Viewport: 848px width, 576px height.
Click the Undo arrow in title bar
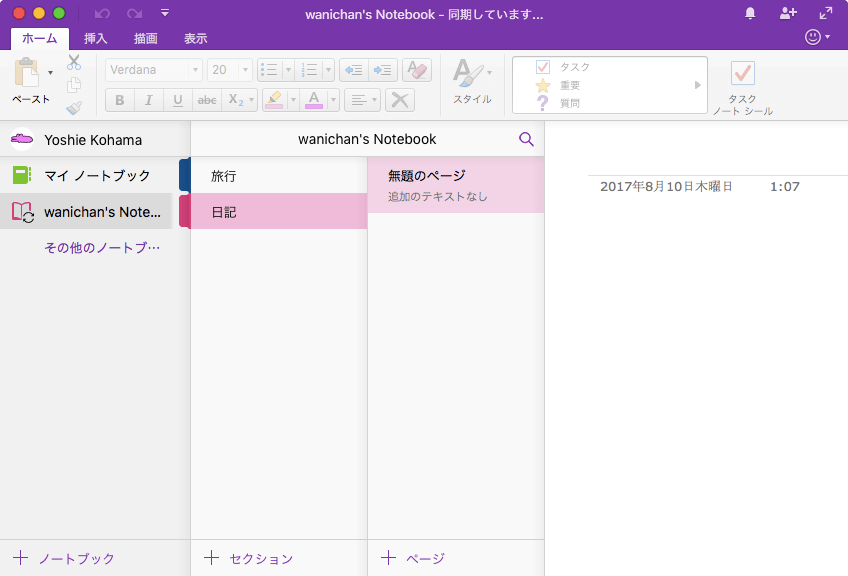tap(102, 13)
